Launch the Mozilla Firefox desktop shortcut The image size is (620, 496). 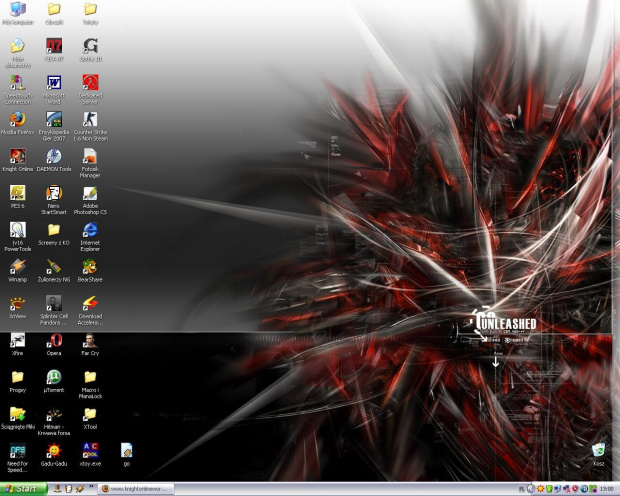tap(18, 123)
